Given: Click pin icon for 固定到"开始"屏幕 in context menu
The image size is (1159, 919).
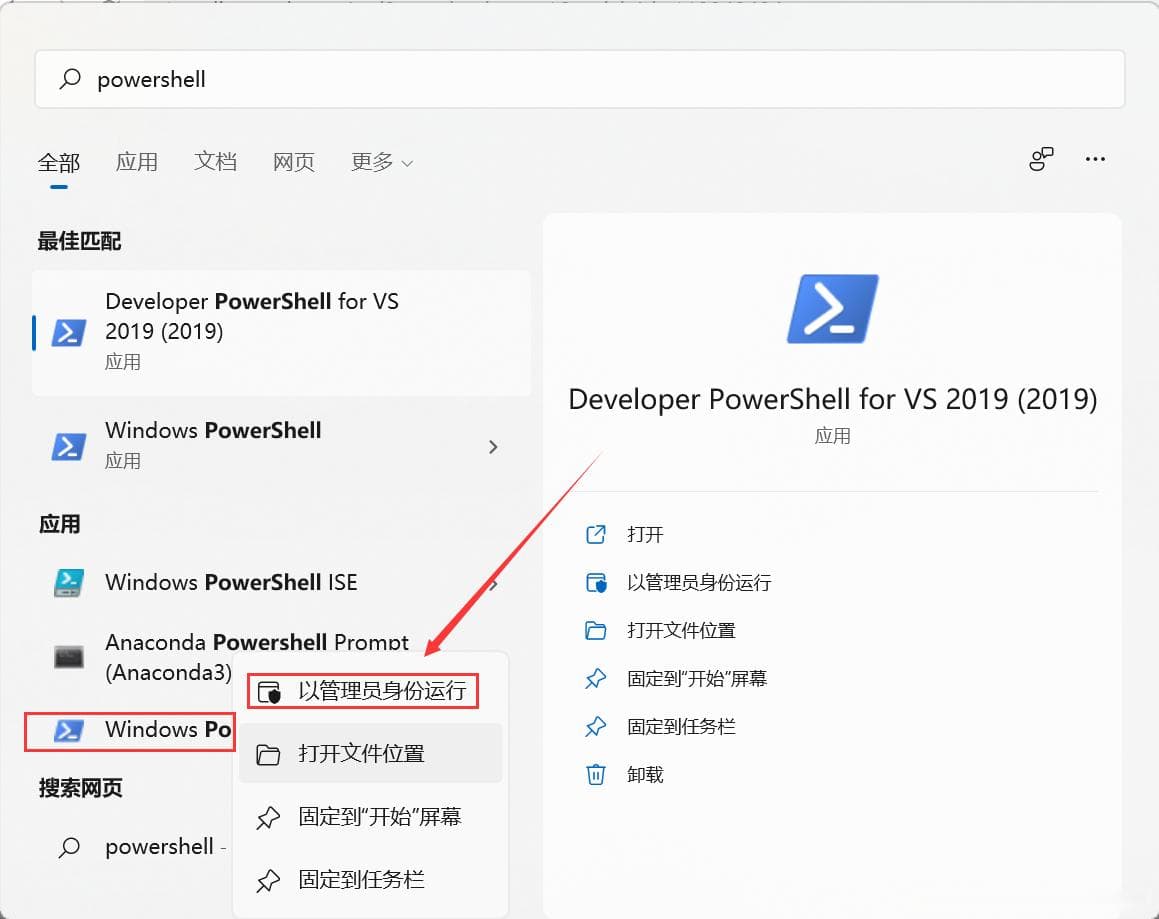Looking at the screenshot, I should coord(268,818).
